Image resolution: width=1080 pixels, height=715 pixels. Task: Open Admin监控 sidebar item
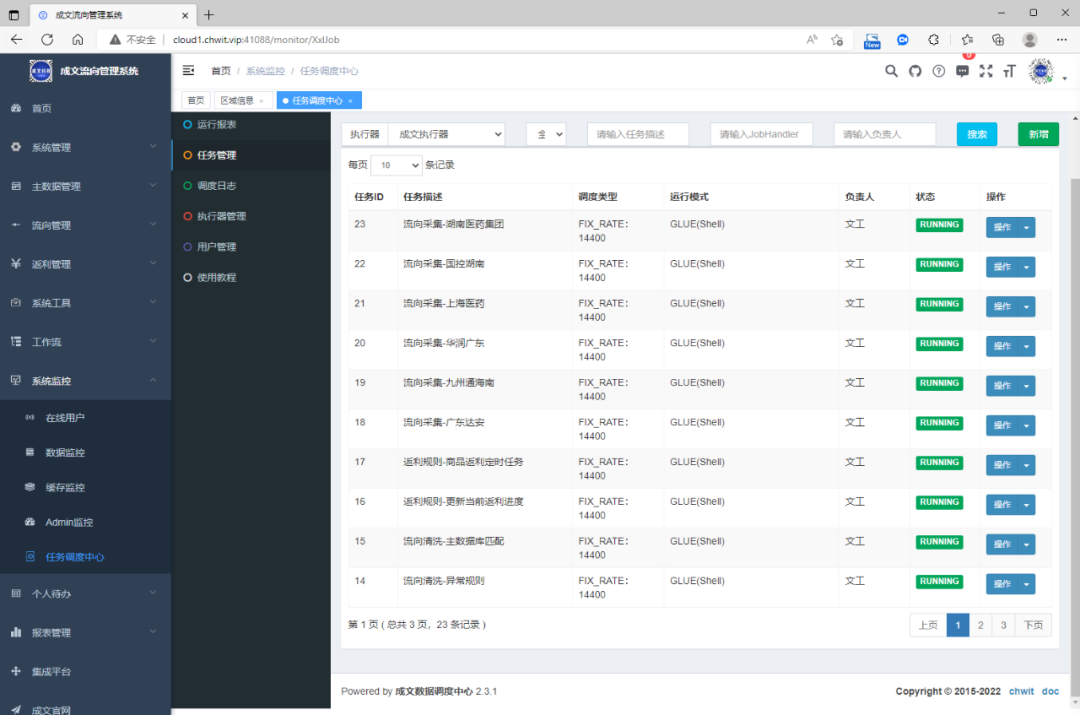click(x=85, y=522)
